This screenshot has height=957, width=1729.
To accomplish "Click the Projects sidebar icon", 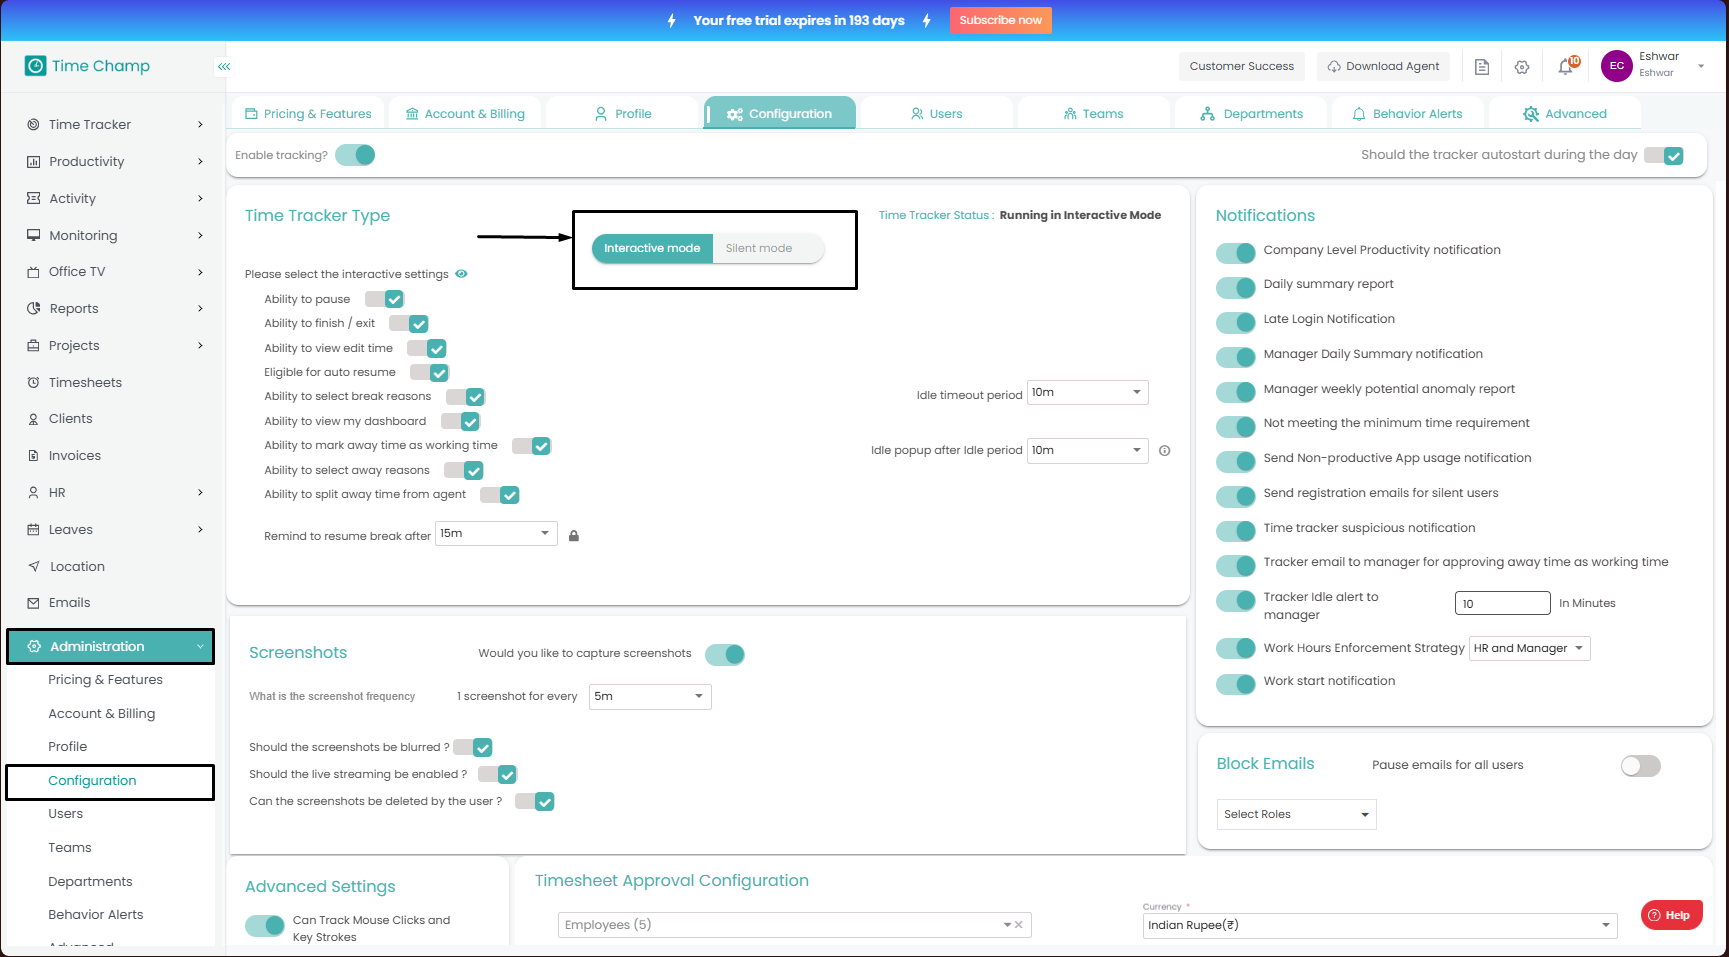I will (x=34, y=346).
